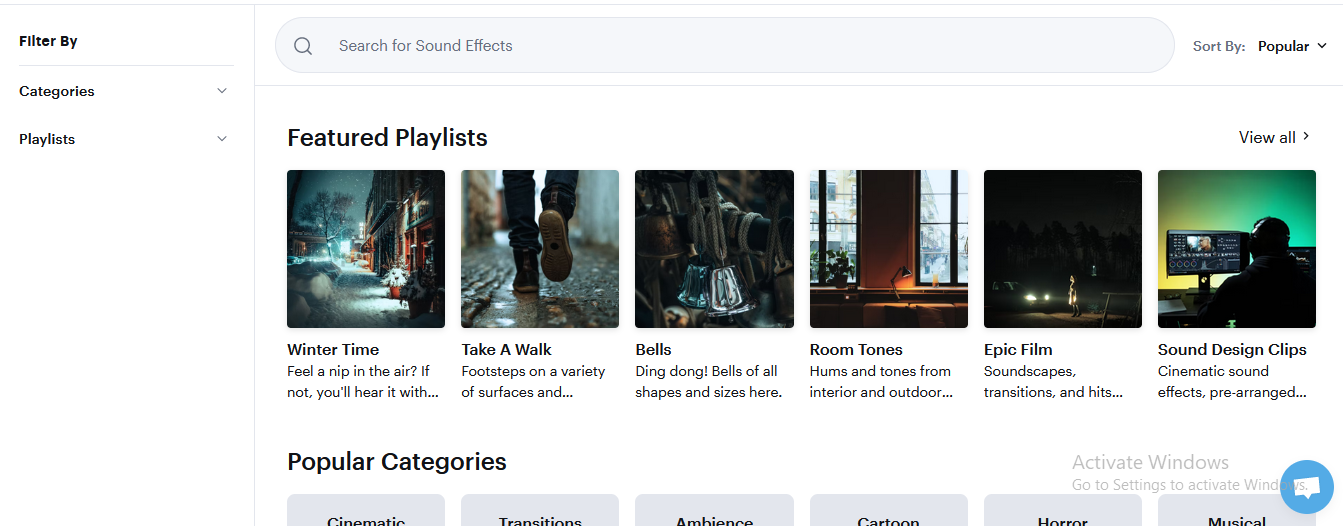Screen dimensions: 1343x526
Task: Click the Sound Design Clips title
Action: tap(1232, 349)
